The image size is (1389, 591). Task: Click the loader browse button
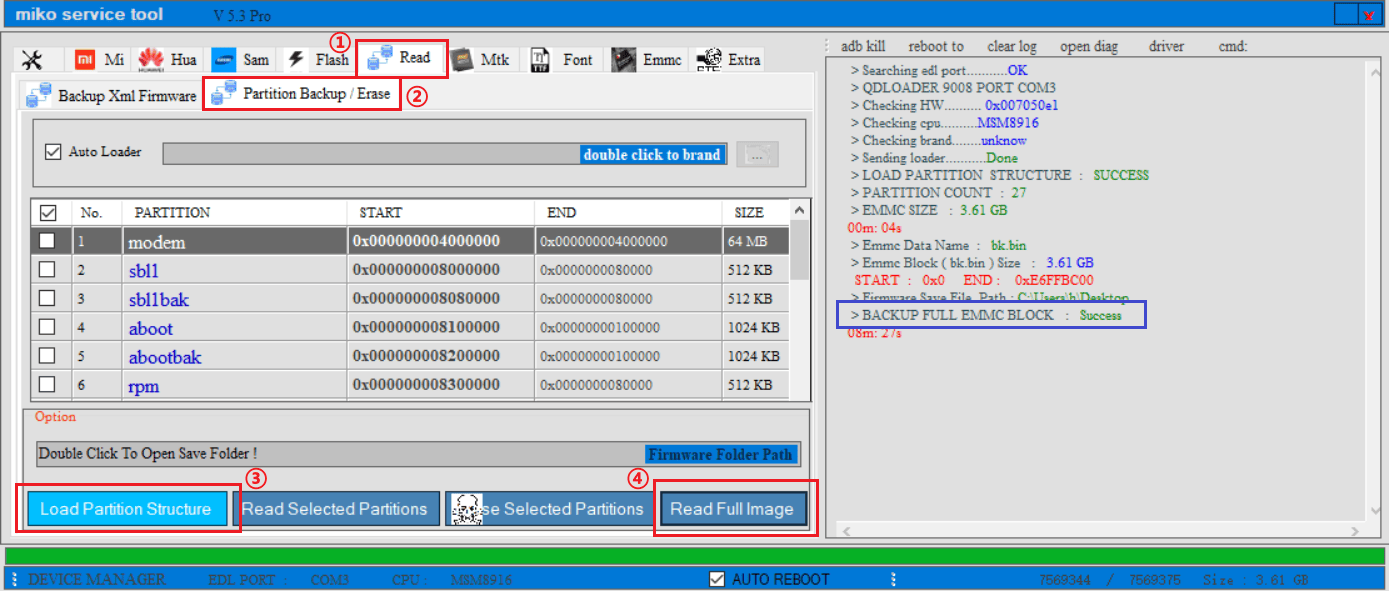coord(757,155)
